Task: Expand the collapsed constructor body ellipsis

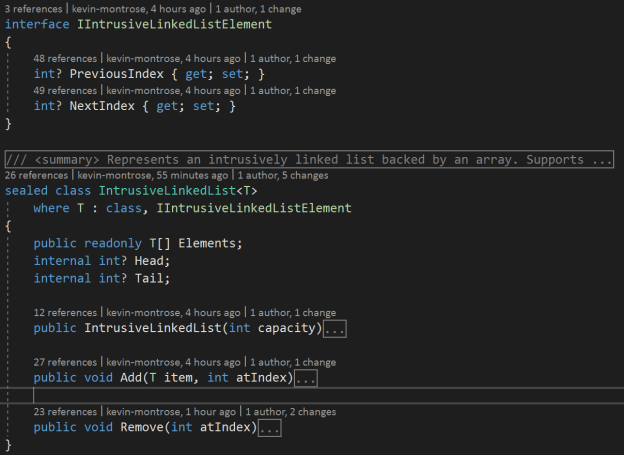Action: click(335, 328)
